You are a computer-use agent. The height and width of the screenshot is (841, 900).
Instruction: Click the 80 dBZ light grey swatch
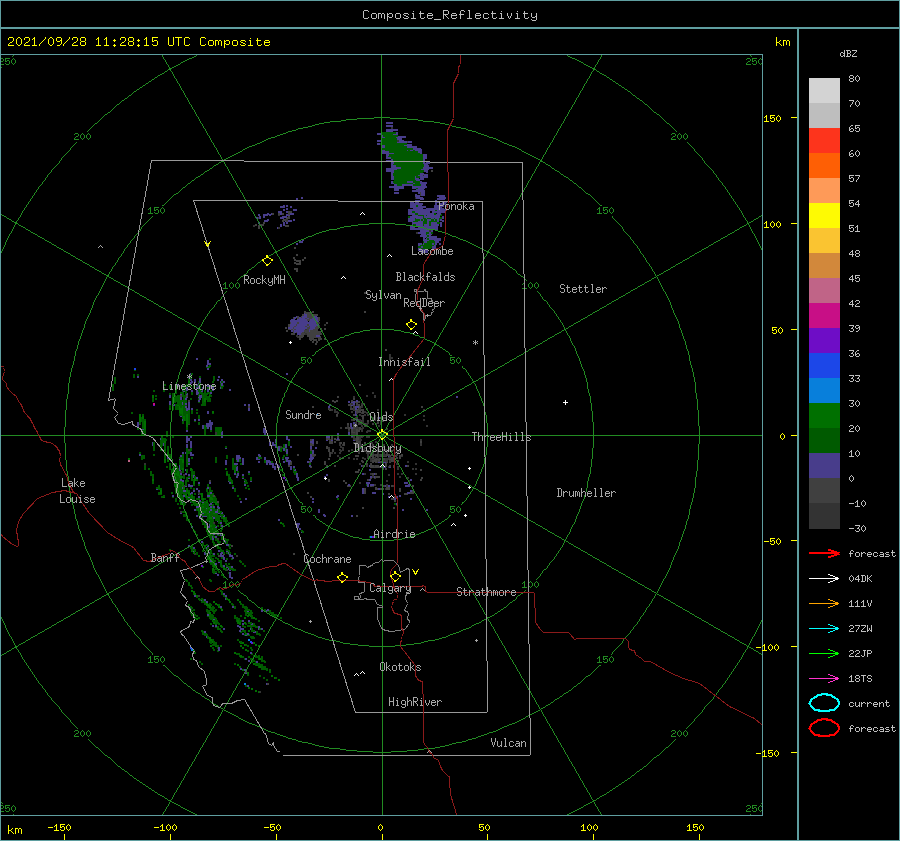point(824,91)
